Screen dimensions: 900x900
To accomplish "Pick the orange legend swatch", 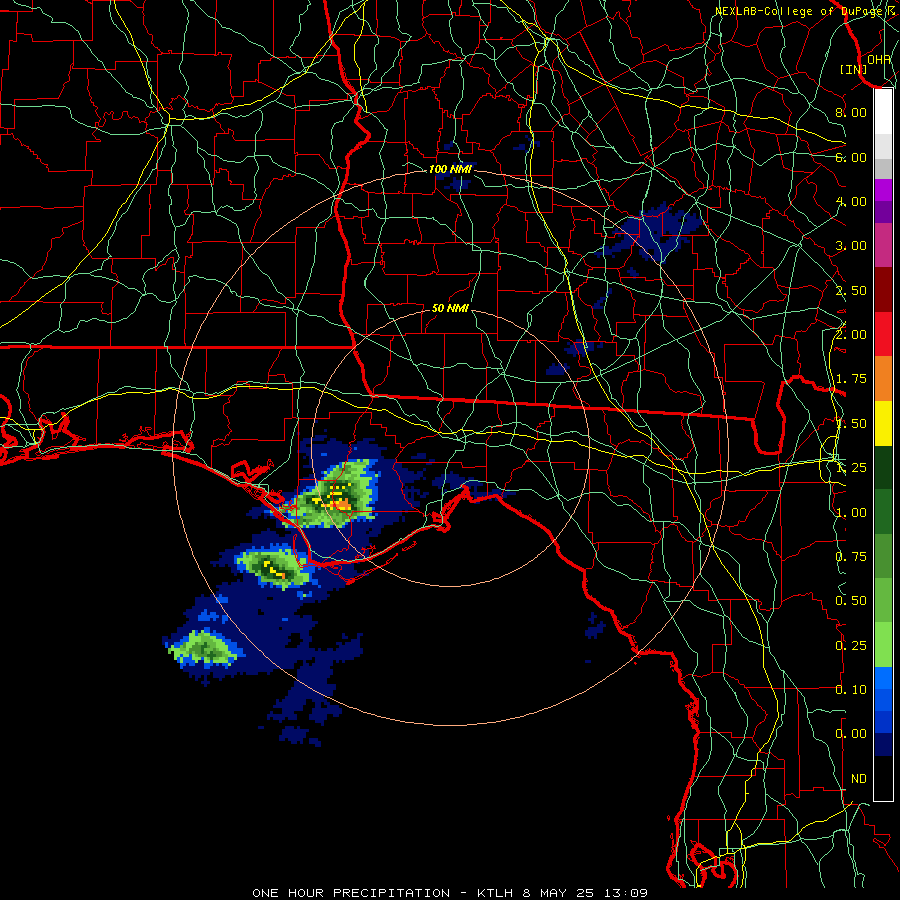I will (x=883, y=379).
